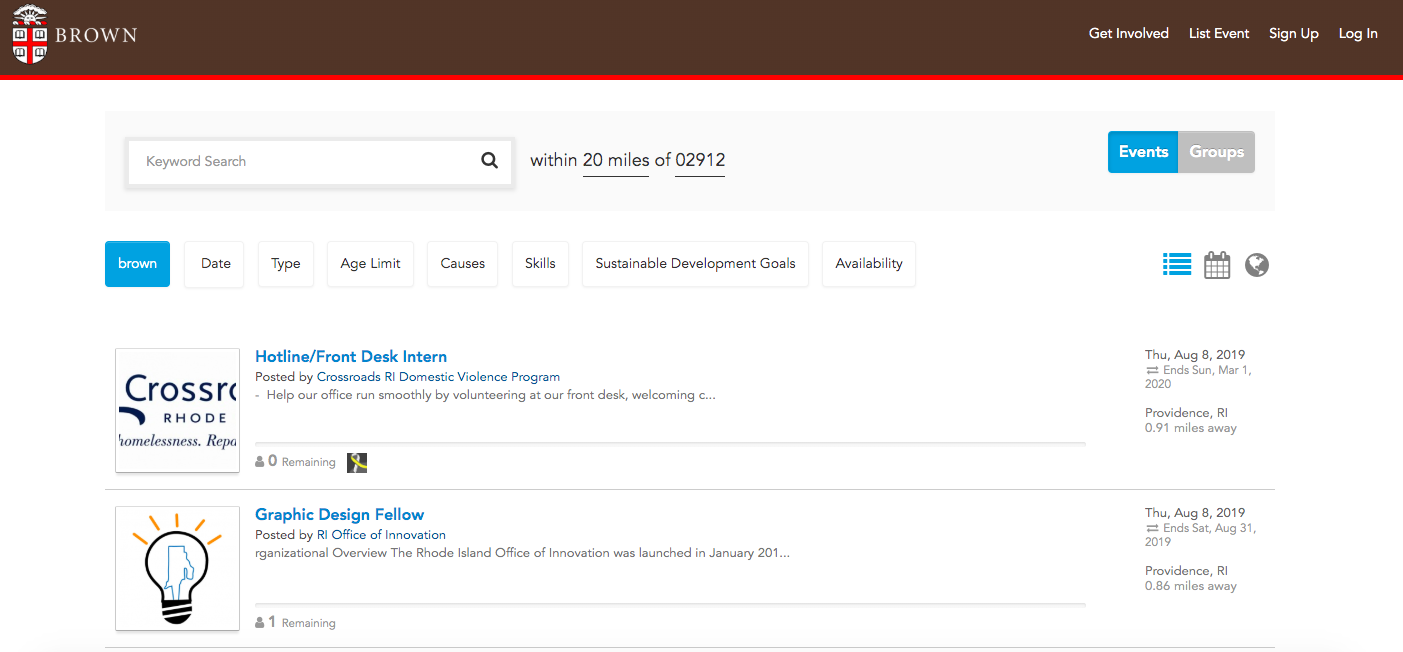Click 'Providence, RI' on the Graphic Design Fellow listing
Screen dimensions: 1403x652
pos(1186,571)
